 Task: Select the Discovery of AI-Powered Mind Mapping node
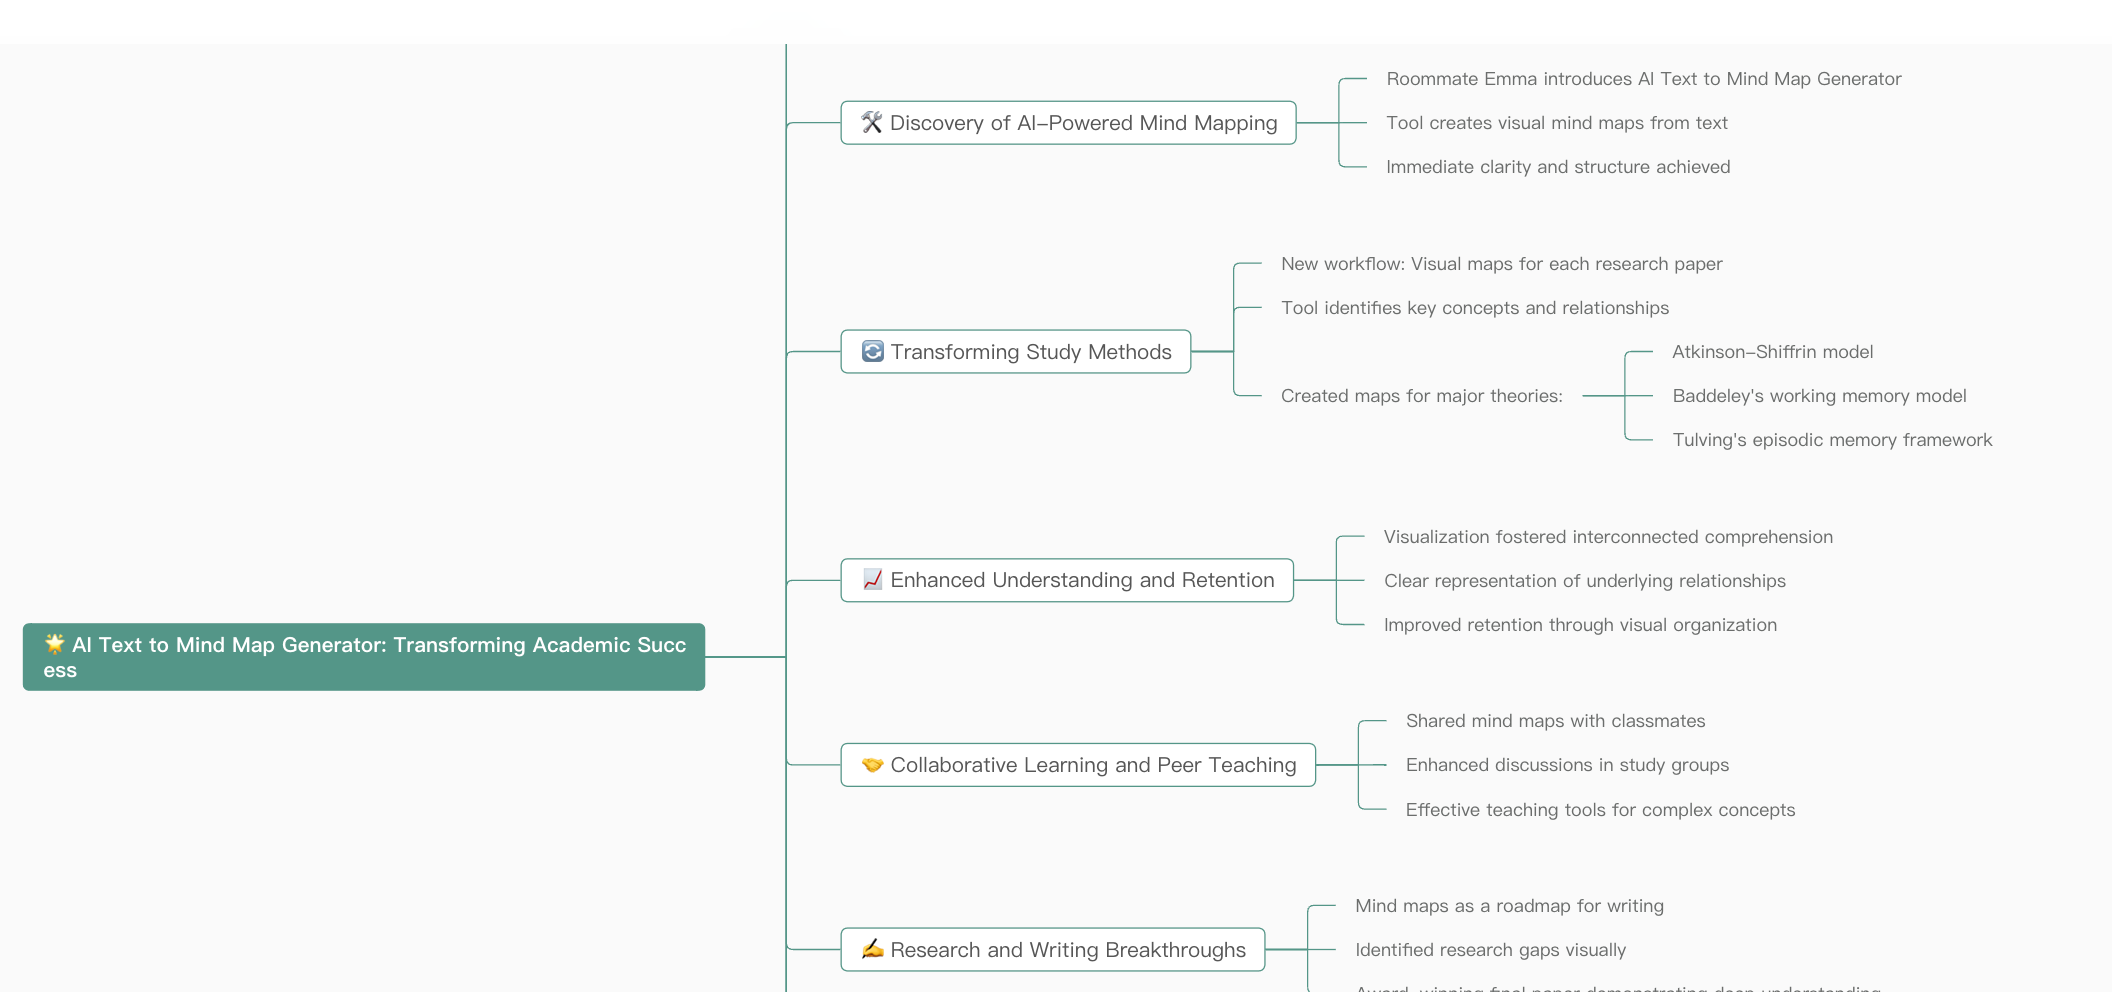coord(1068,123)
